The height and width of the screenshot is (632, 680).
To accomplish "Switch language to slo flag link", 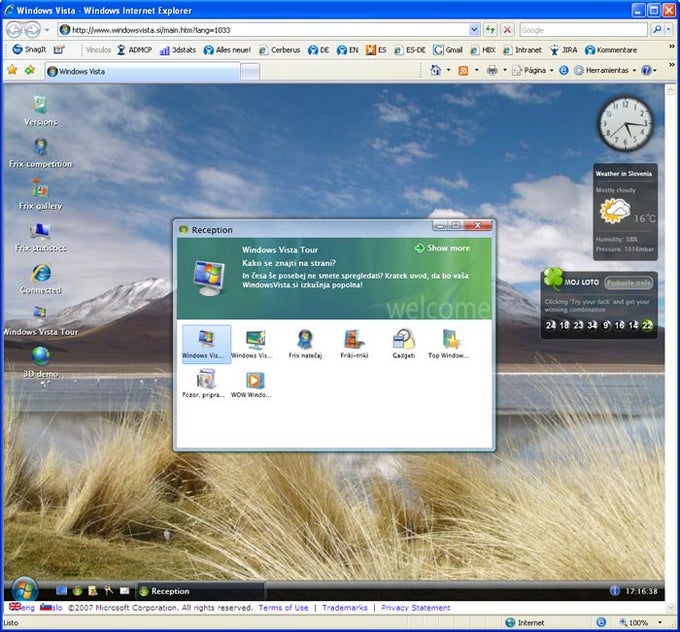I will point(51,607).
